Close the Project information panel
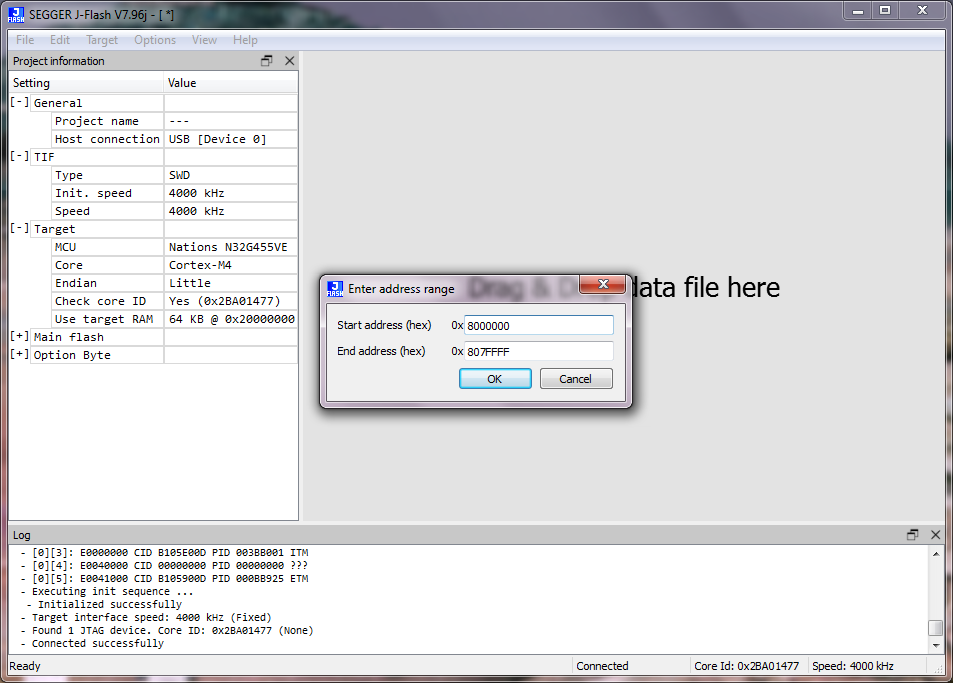This screenshot has width=953, height=683. point(289,61)
